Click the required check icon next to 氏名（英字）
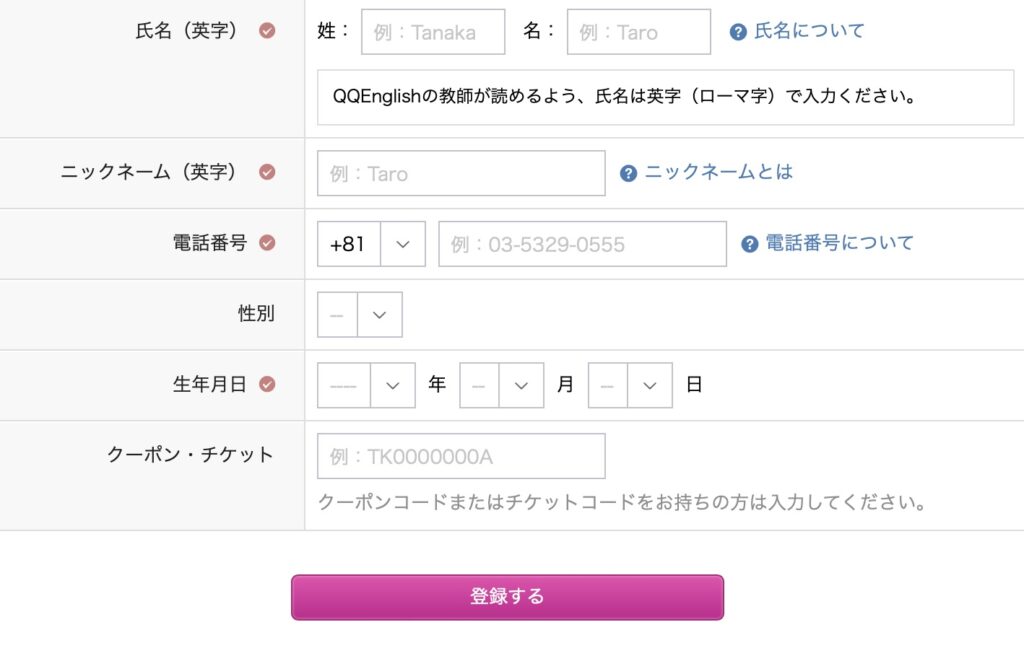 pos(267,31)
